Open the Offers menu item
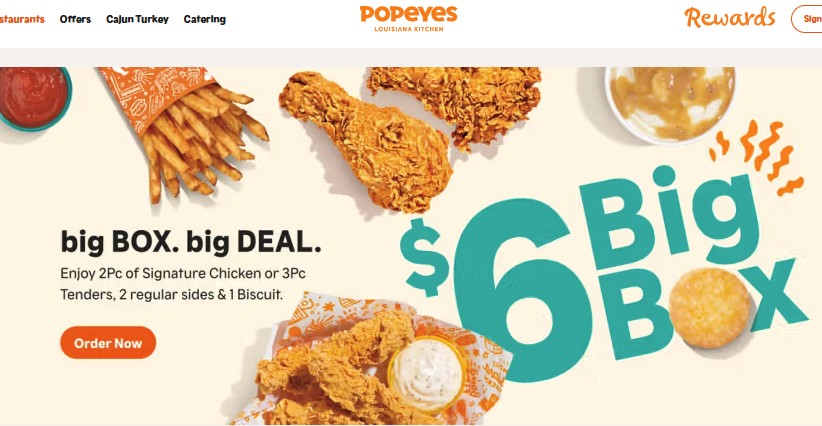 (x=75, y=19)
